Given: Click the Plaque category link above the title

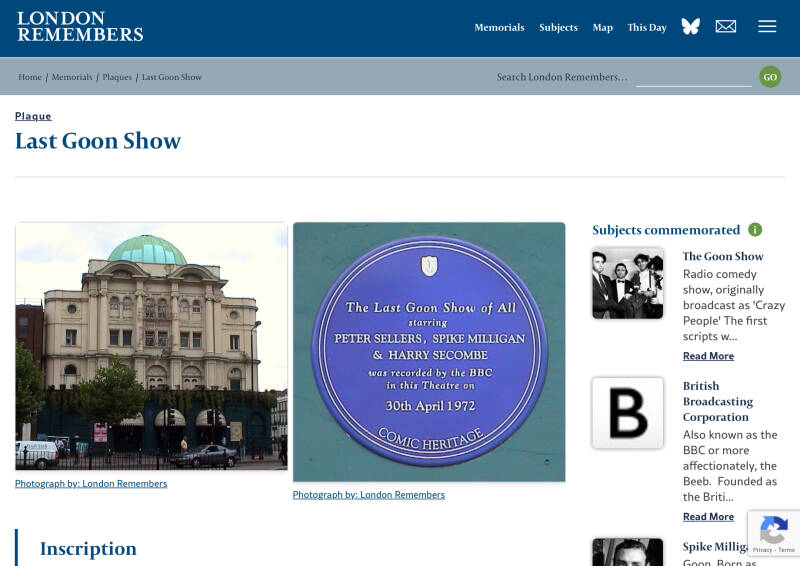Looking at the screenshot, I should coord(33,116).
